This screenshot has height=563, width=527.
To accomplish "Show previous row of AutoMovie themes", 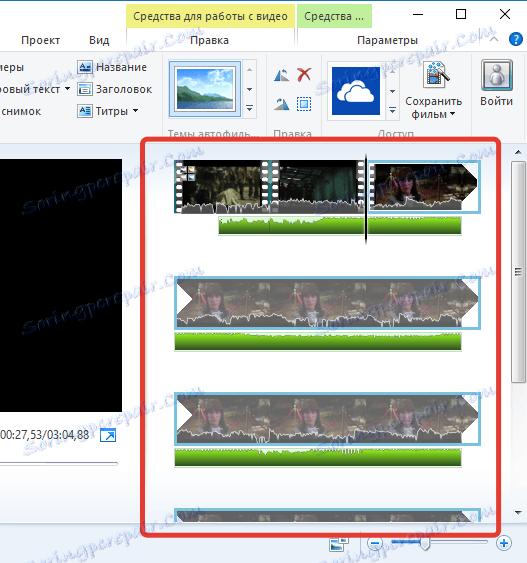I will (x=249, y=70).
